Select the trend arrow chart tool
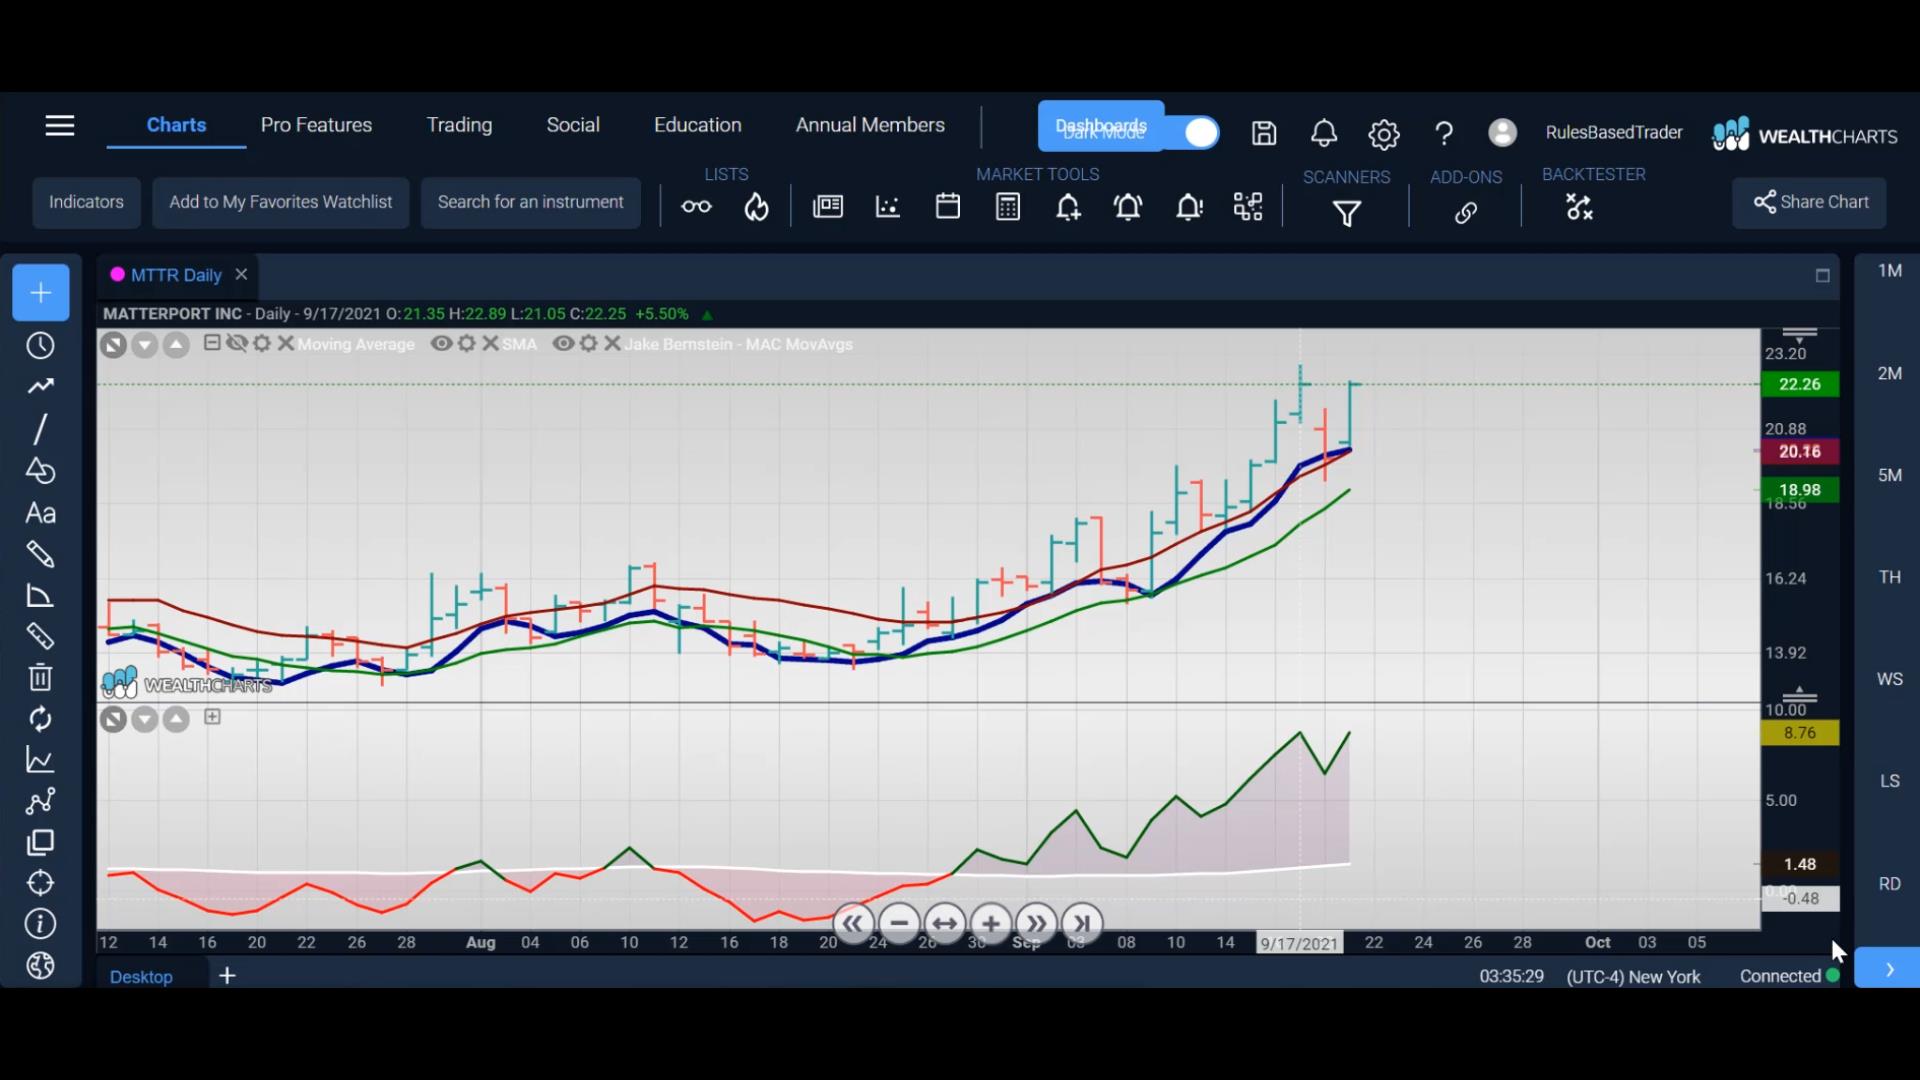This screenshot has width=1920, height=1080. (x=40, y=387)
